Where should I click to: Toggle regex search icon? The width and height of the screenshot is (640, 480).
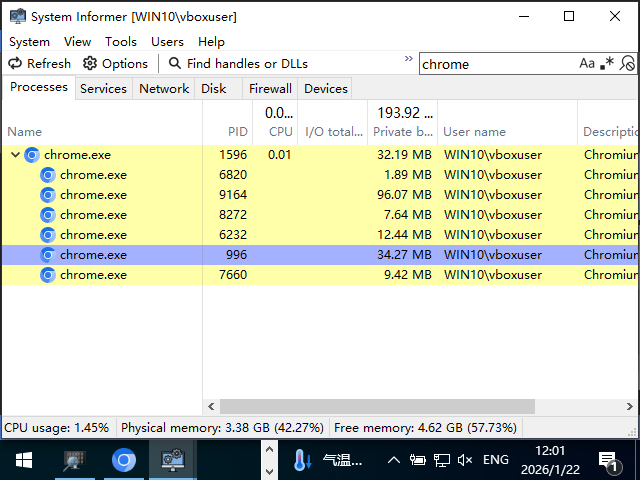click(607, 64)
